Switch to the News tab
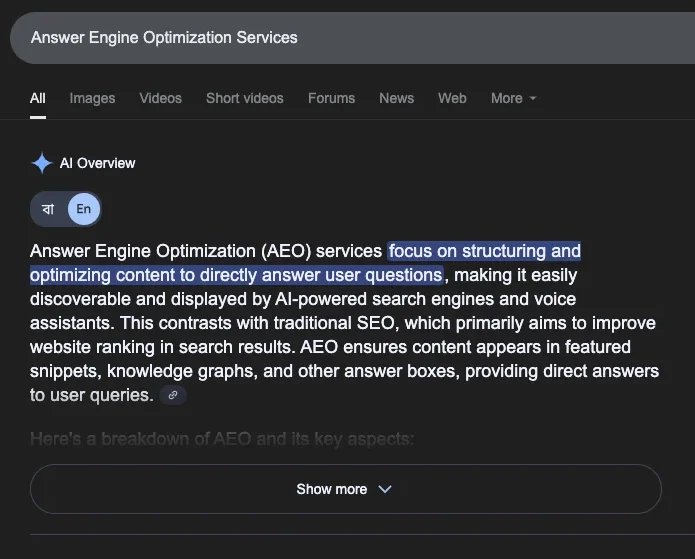695x559 pixels. coord(397,98)
